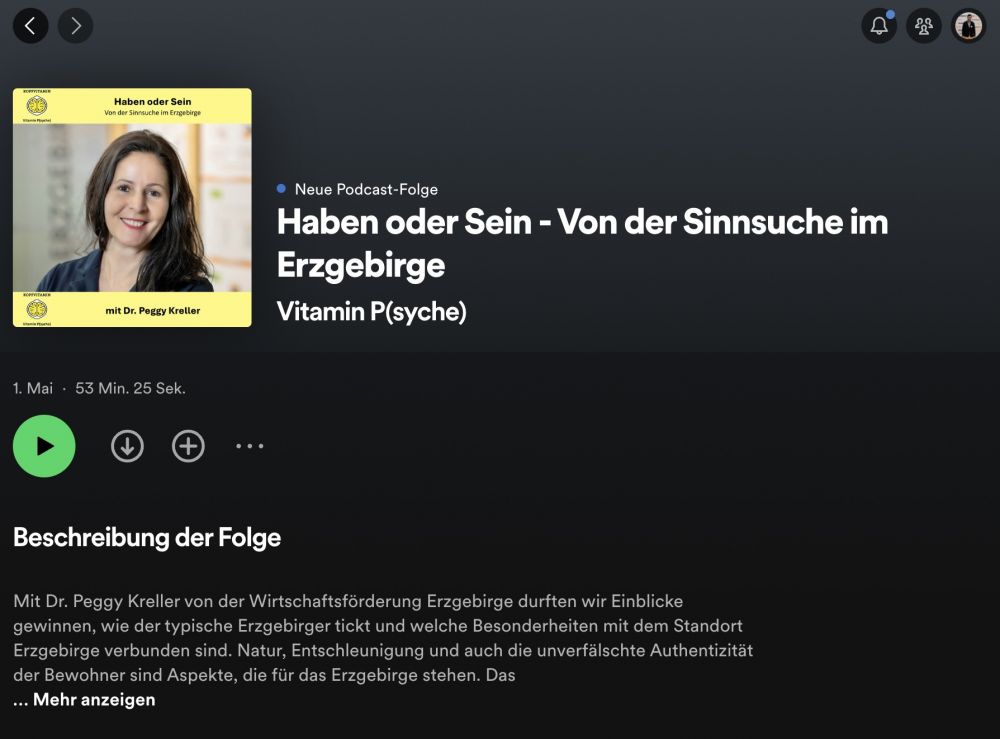
Task: Play the episode with green button
Action: [x=44, y=446]
